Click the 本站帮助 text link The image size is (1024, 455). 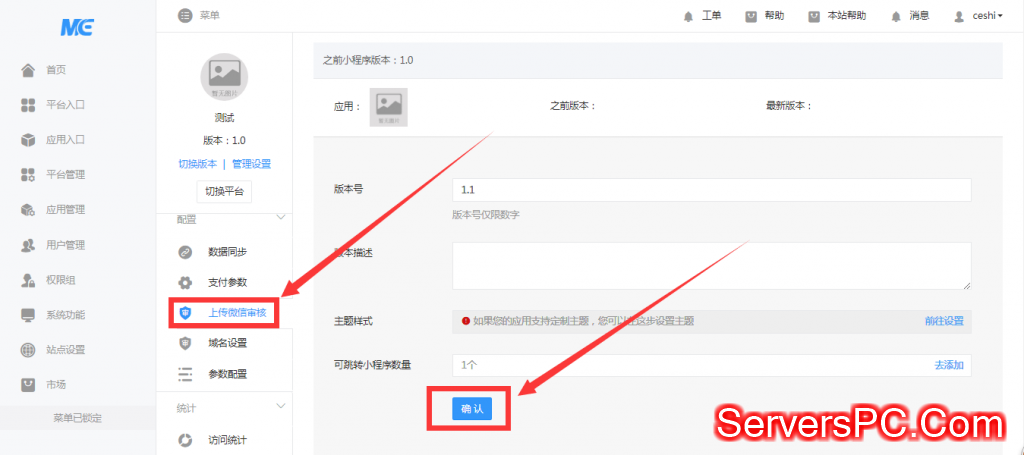coord(847,16)
